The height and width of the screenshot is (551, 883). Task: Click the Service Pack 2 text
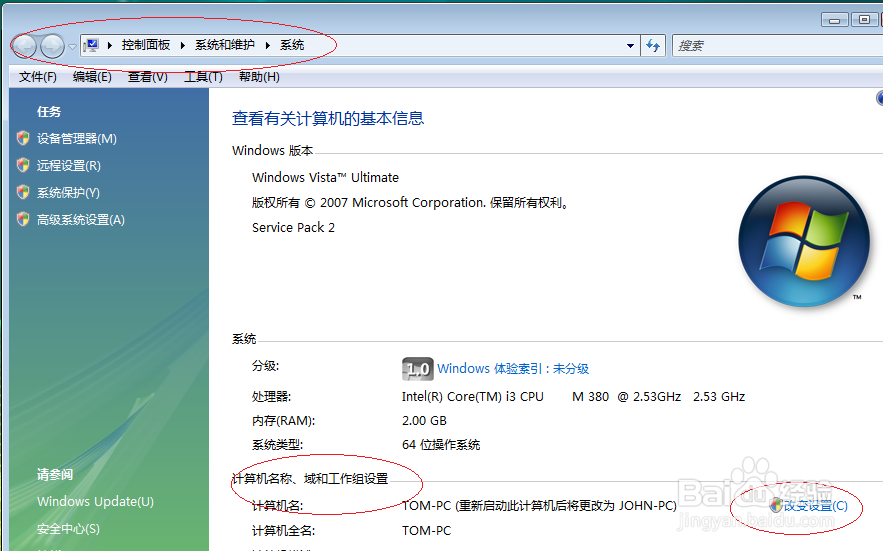293,228
